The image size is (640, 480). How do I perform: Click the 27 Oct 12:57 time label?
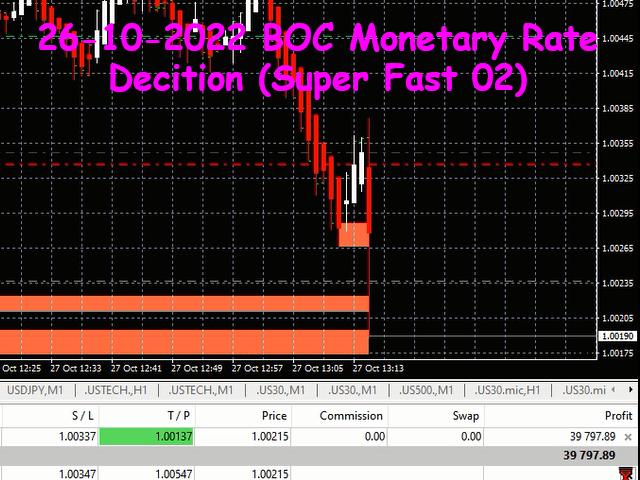[x=257, y=369]
